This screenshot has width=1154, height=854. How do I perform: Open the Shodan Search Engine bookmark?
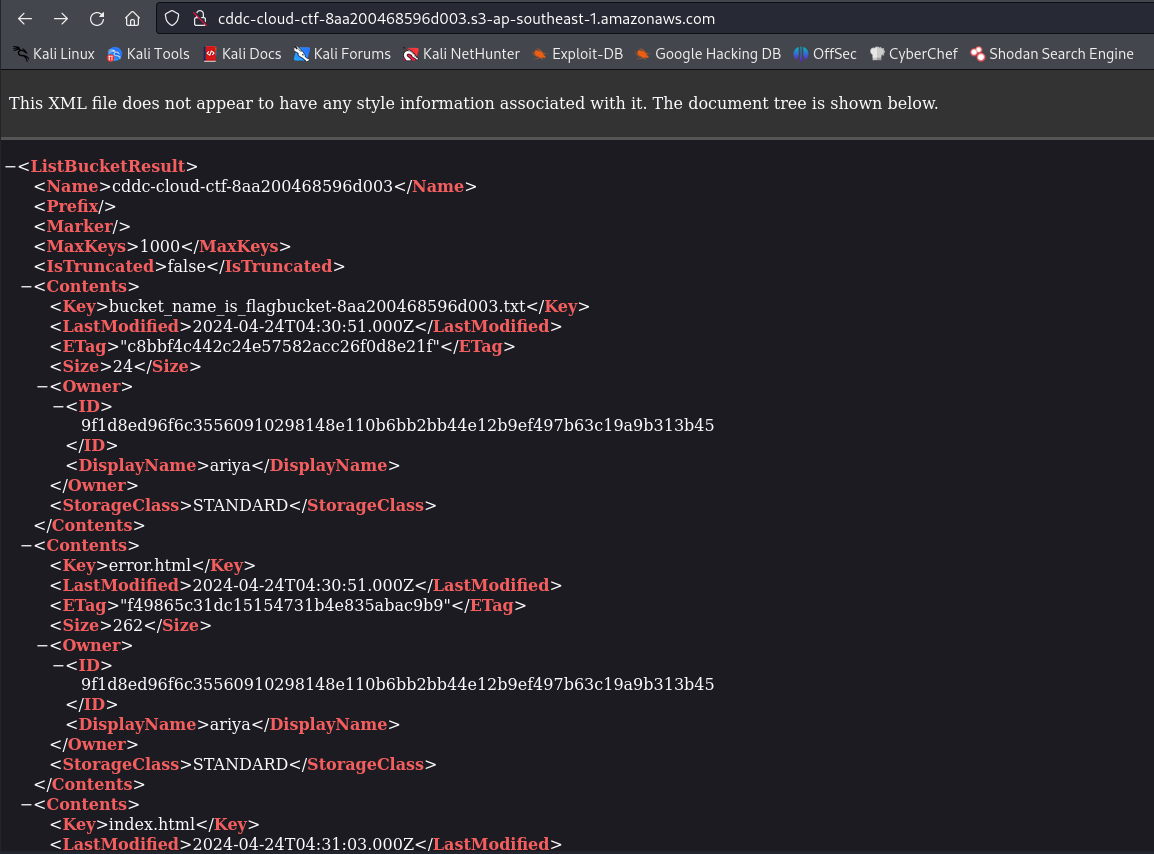[1051, 54]
